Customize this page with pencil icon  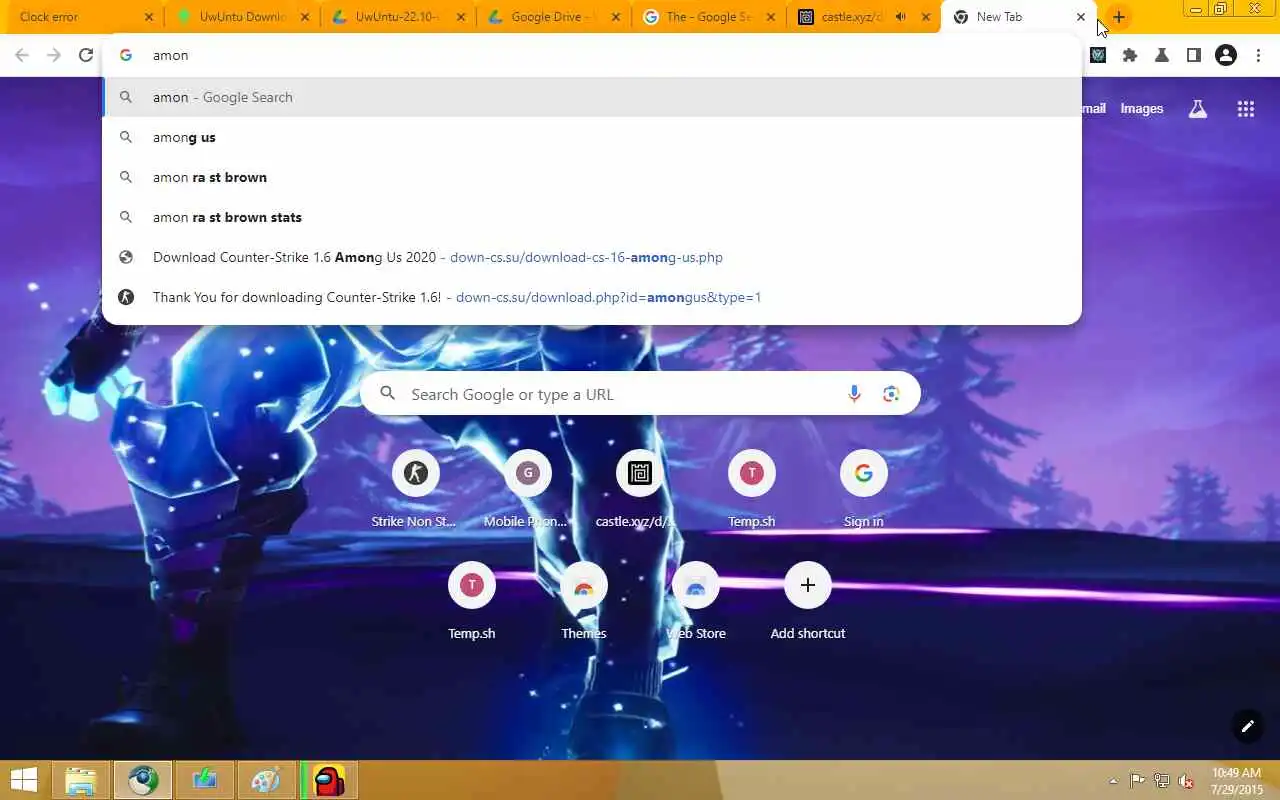point(1247,726)
